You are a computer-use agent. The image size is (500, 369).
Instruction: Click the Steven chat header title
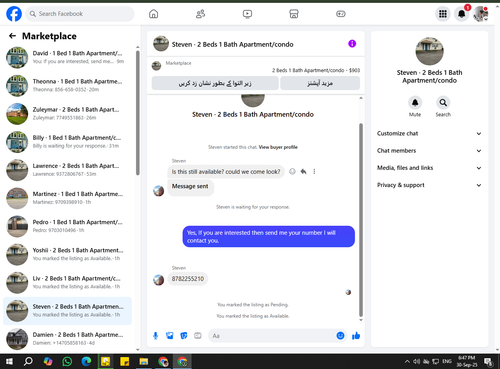[x=232, y=44]
